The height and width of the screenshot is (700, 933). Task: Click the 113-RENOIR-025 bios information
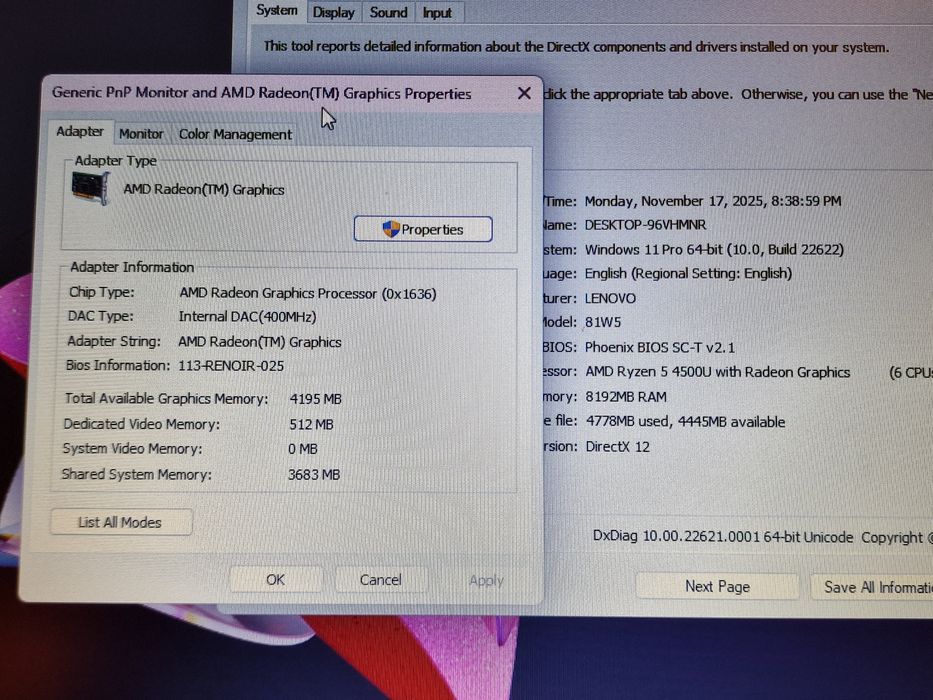(x=231, y=366)
